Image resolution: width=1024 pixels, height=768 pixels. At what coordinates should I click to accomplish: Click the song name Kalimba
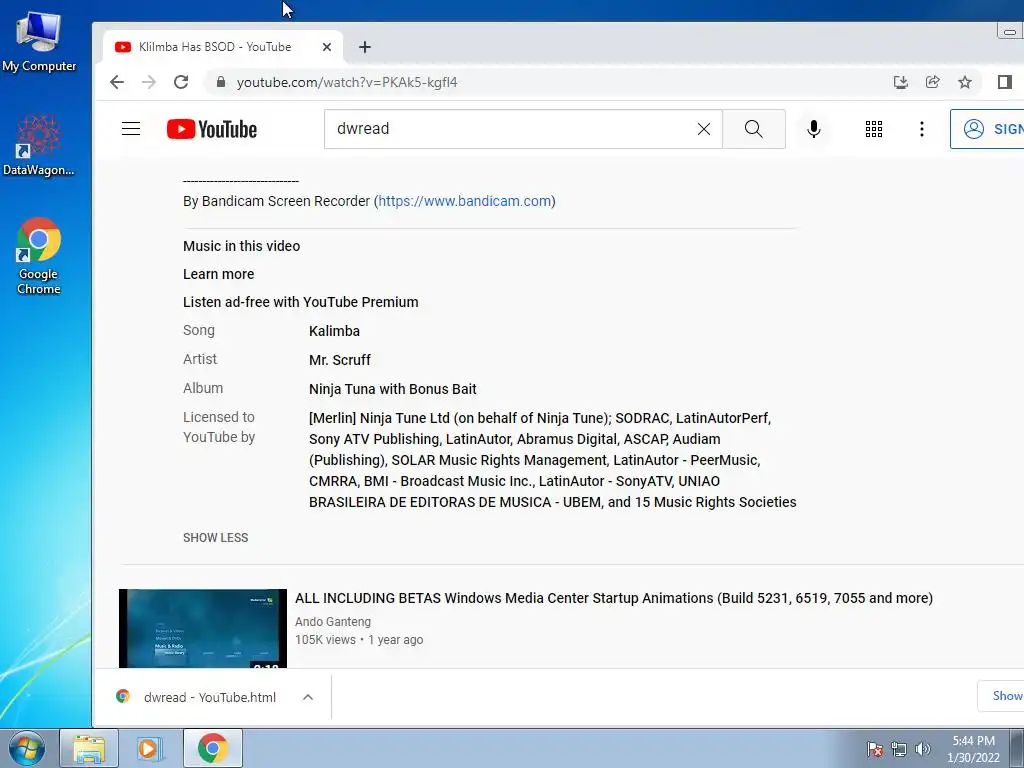tap(334, 331)
